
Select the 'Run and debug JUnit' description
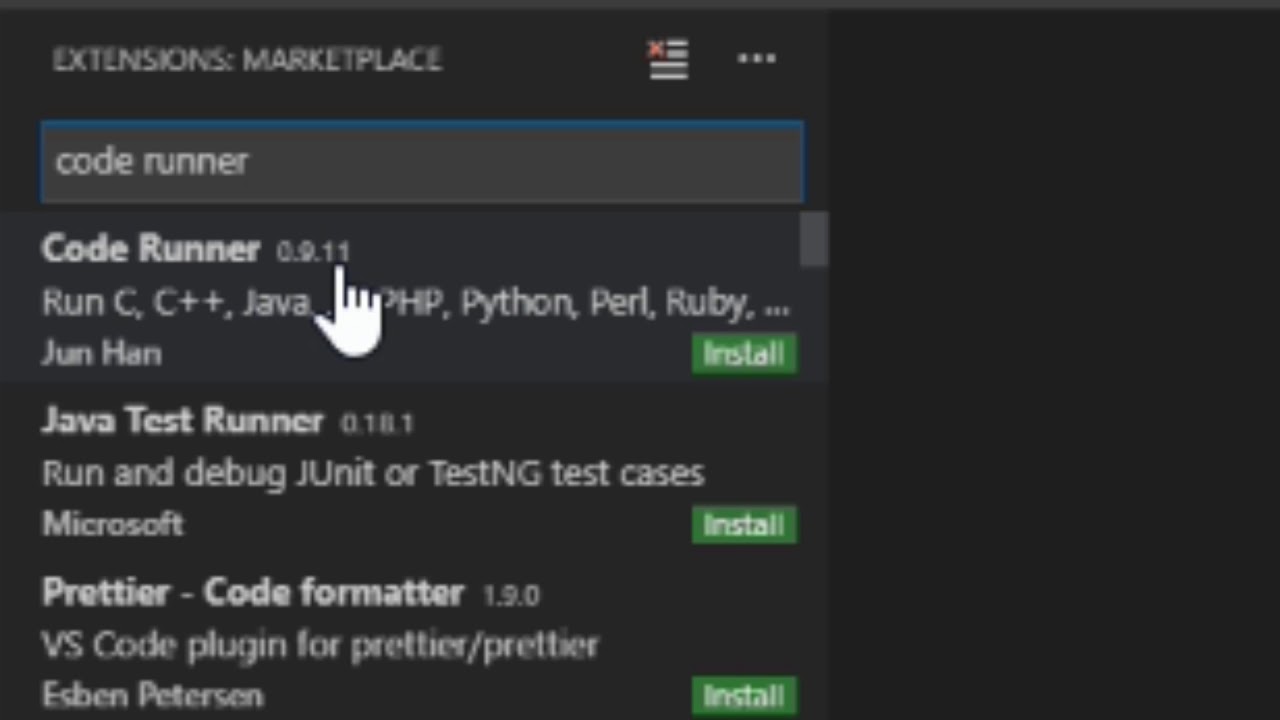[x=373, y=473]
